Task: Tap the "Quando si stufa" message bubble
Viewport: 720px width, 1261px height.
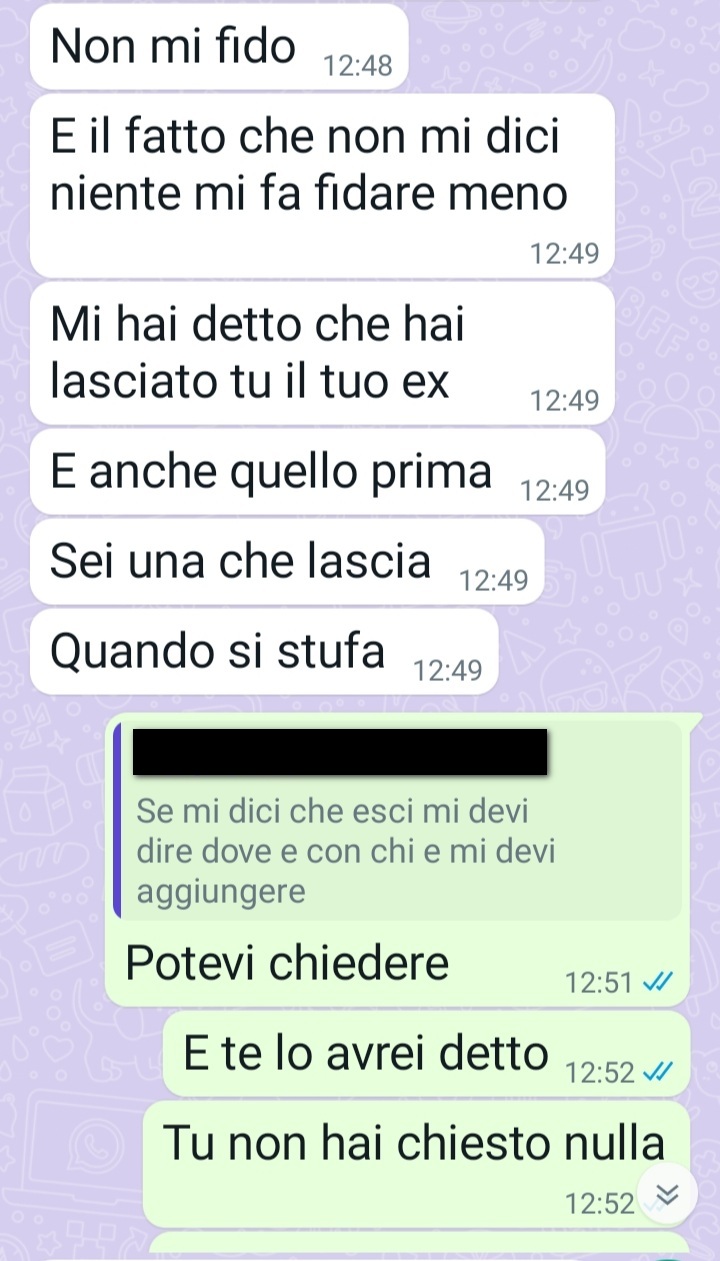Action: click(264, 652)
